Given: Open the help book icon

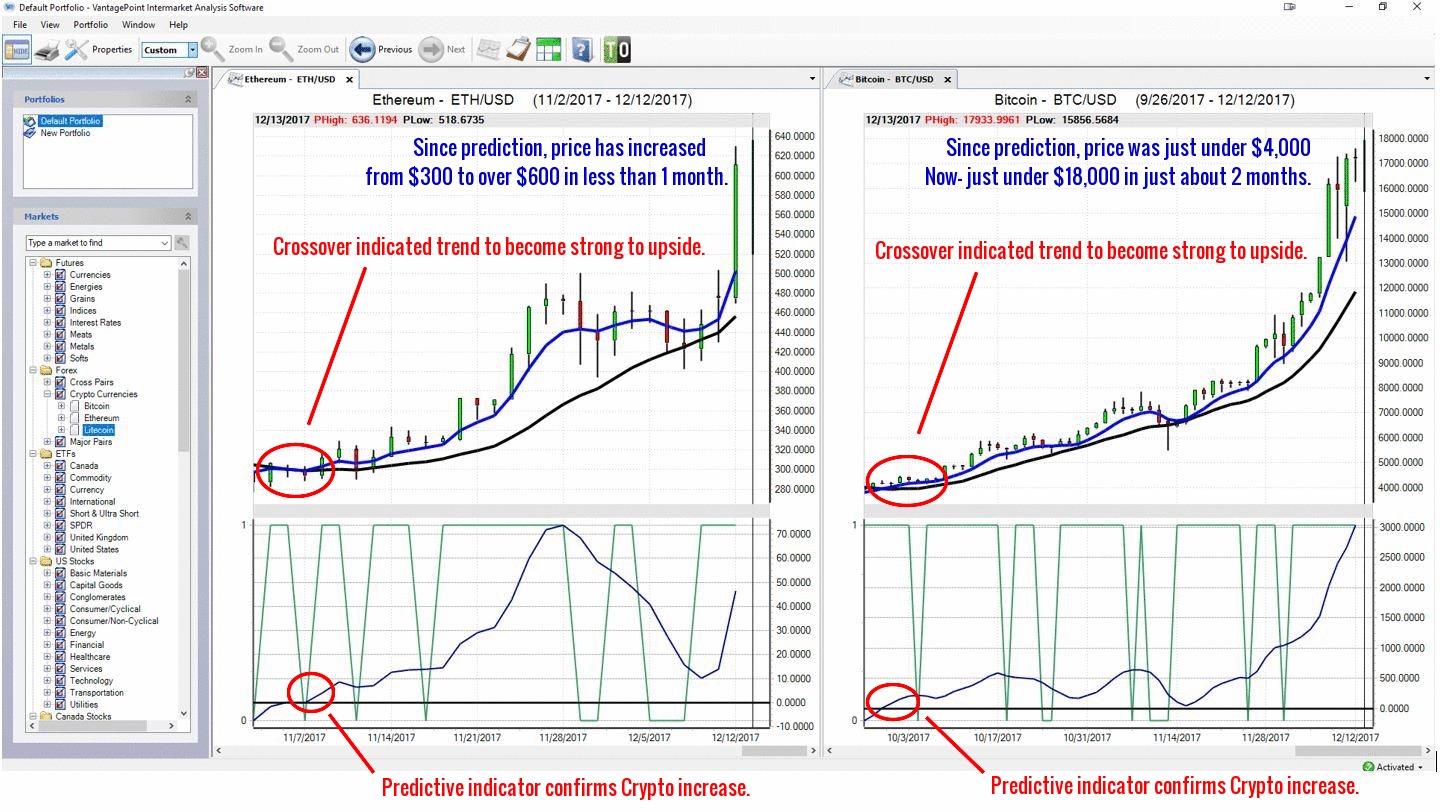Looking at the screenshot, I should pos(583,49).
